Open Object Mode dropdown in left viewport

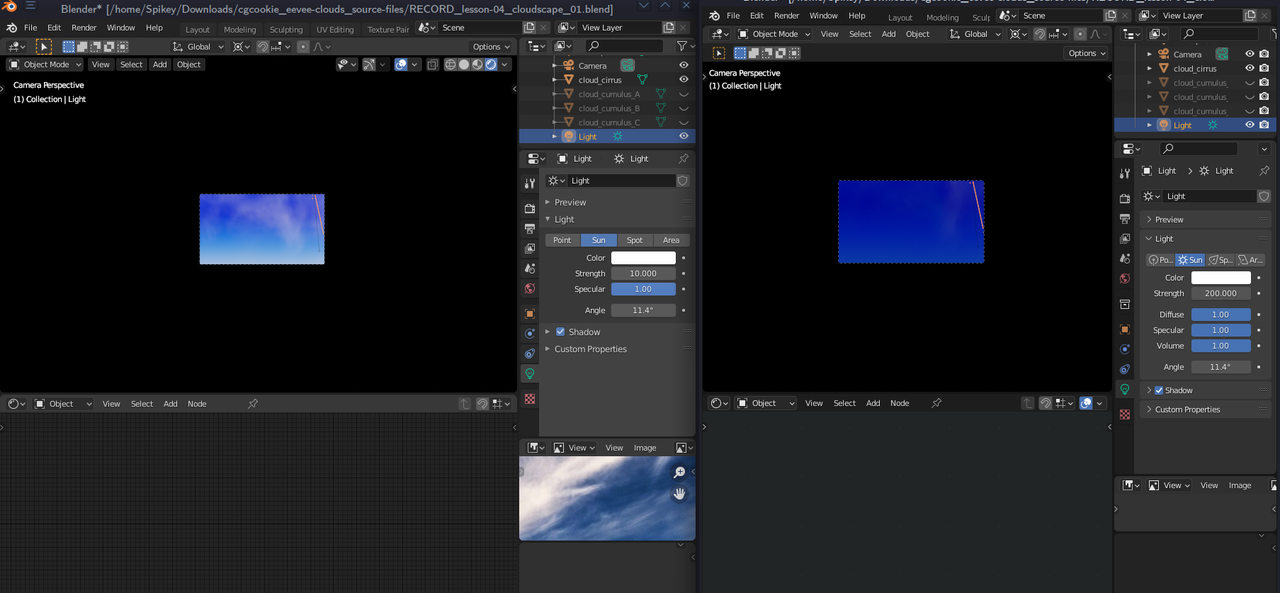point(47,64)
